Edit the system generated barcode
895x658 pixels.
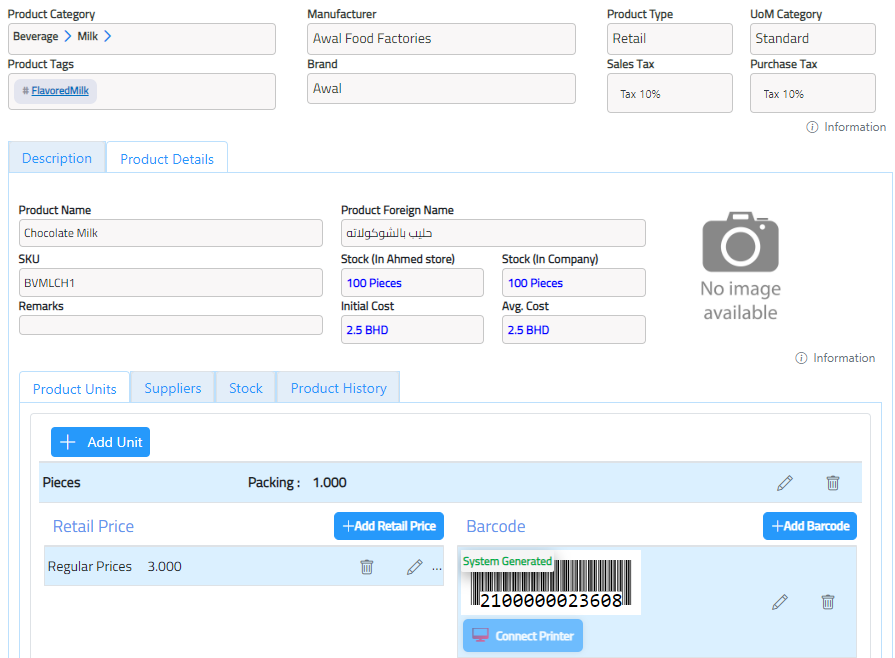tap(780, 602)
